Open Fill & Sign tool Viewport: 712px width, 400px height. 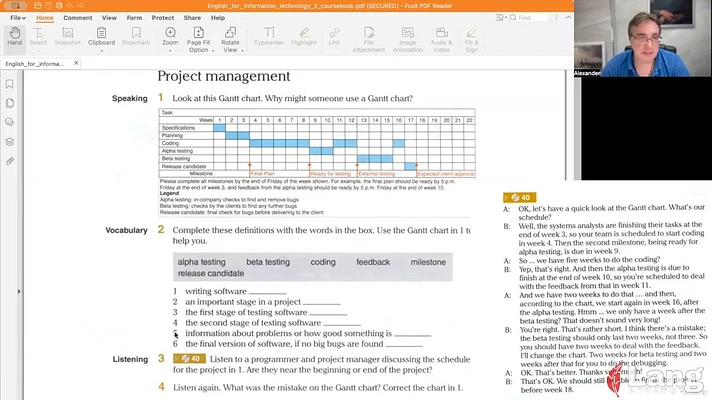pyautogui.click(x=471, y=39)
